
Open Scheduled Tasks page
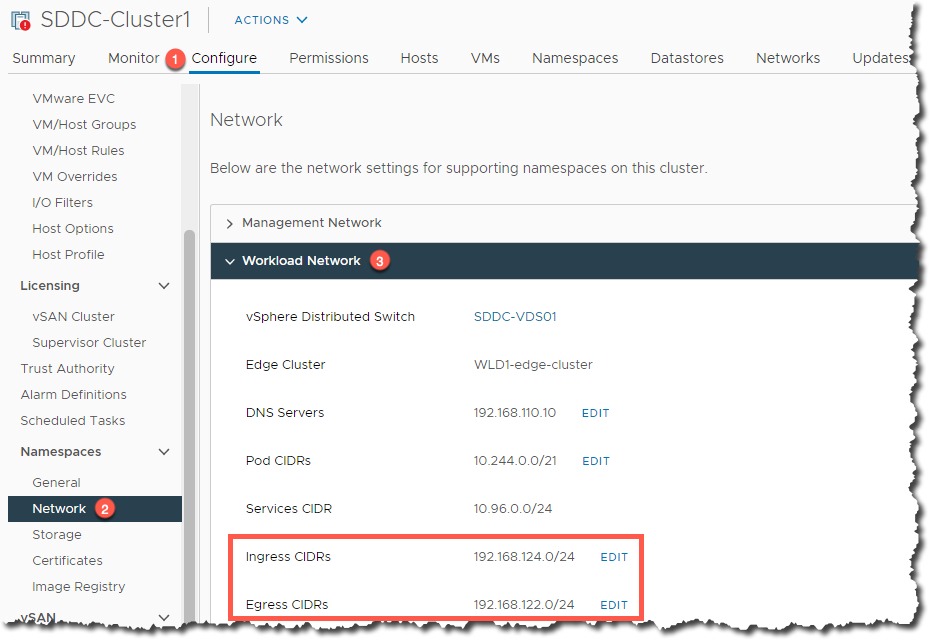click(x=73, y=421)
